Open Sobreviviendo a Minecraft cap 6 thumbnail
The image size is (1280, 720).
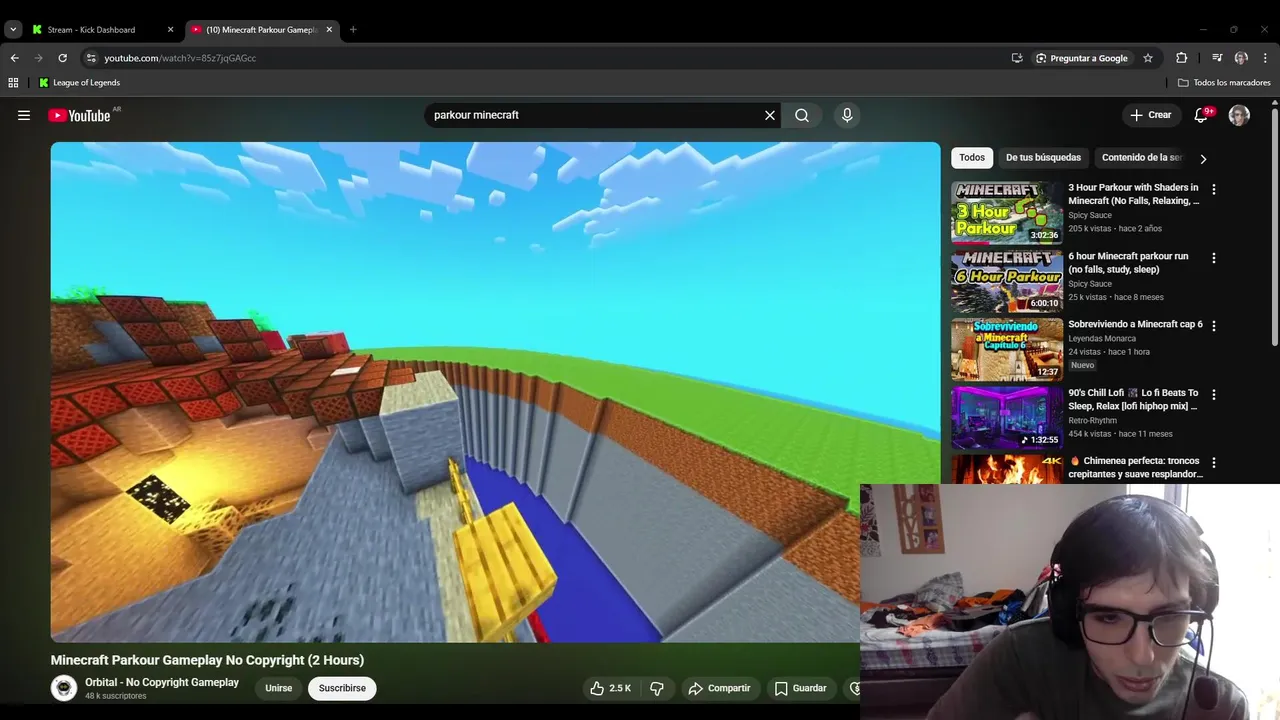[x=1007, y=350]
